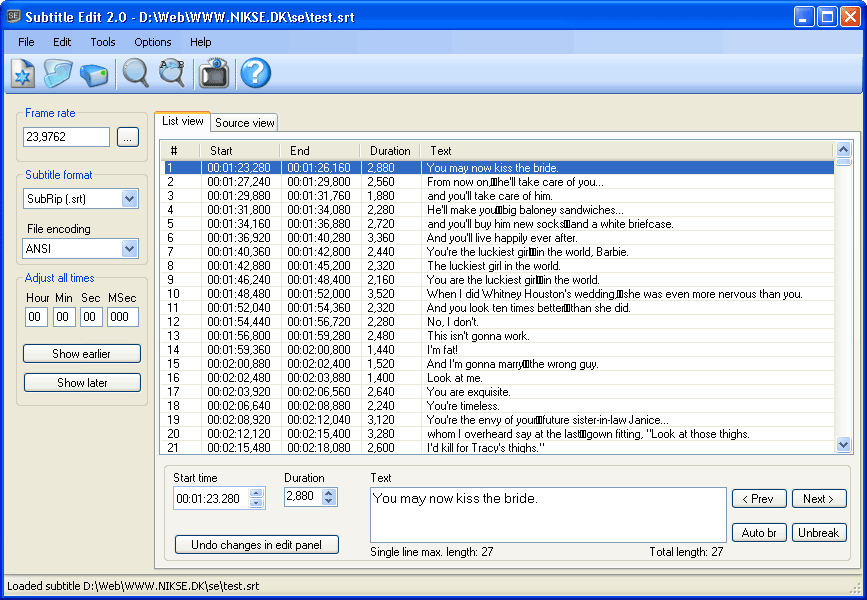Select row "Look at me."
Image resolution: width=867 pixels, height=600 pixels.
point(499,378)
